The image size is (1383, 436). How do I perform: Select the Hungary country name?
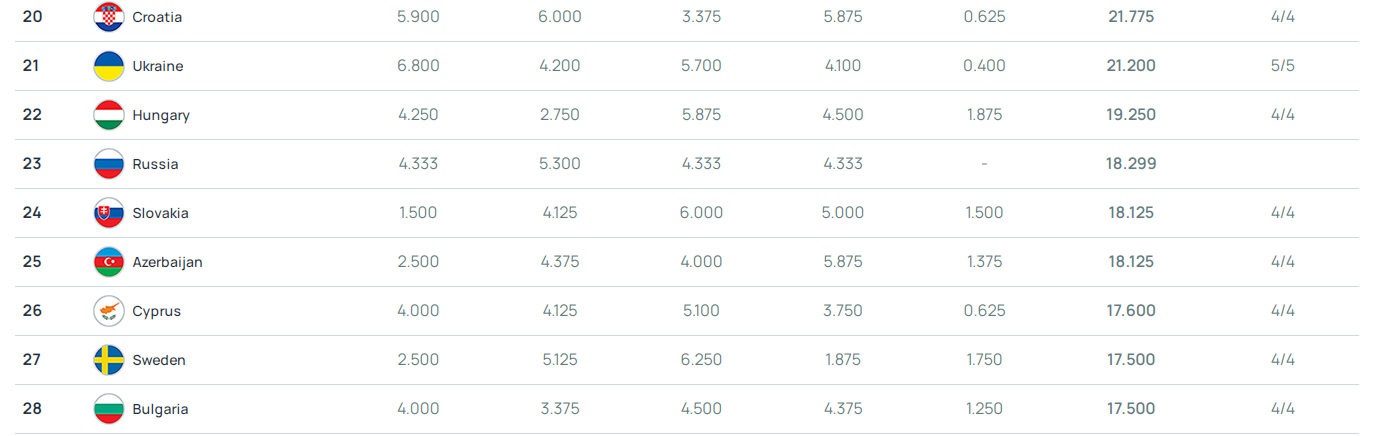click(x=161, y=115)
